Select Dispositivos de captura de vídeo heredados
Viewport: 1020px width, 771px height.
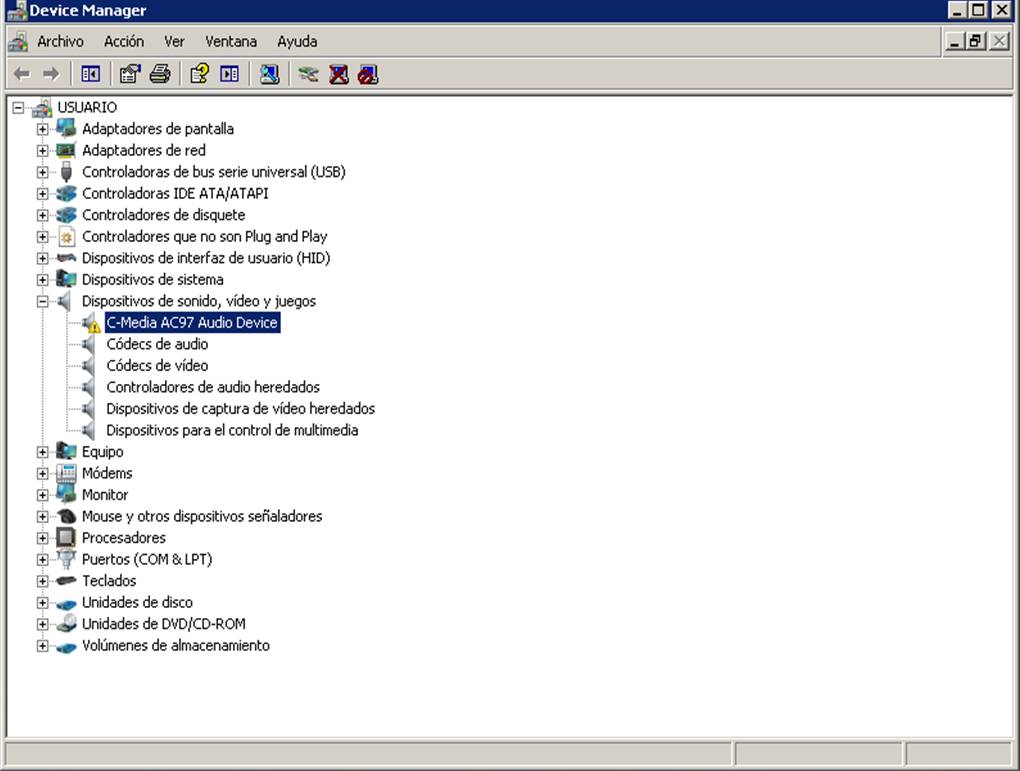[241, 409]
